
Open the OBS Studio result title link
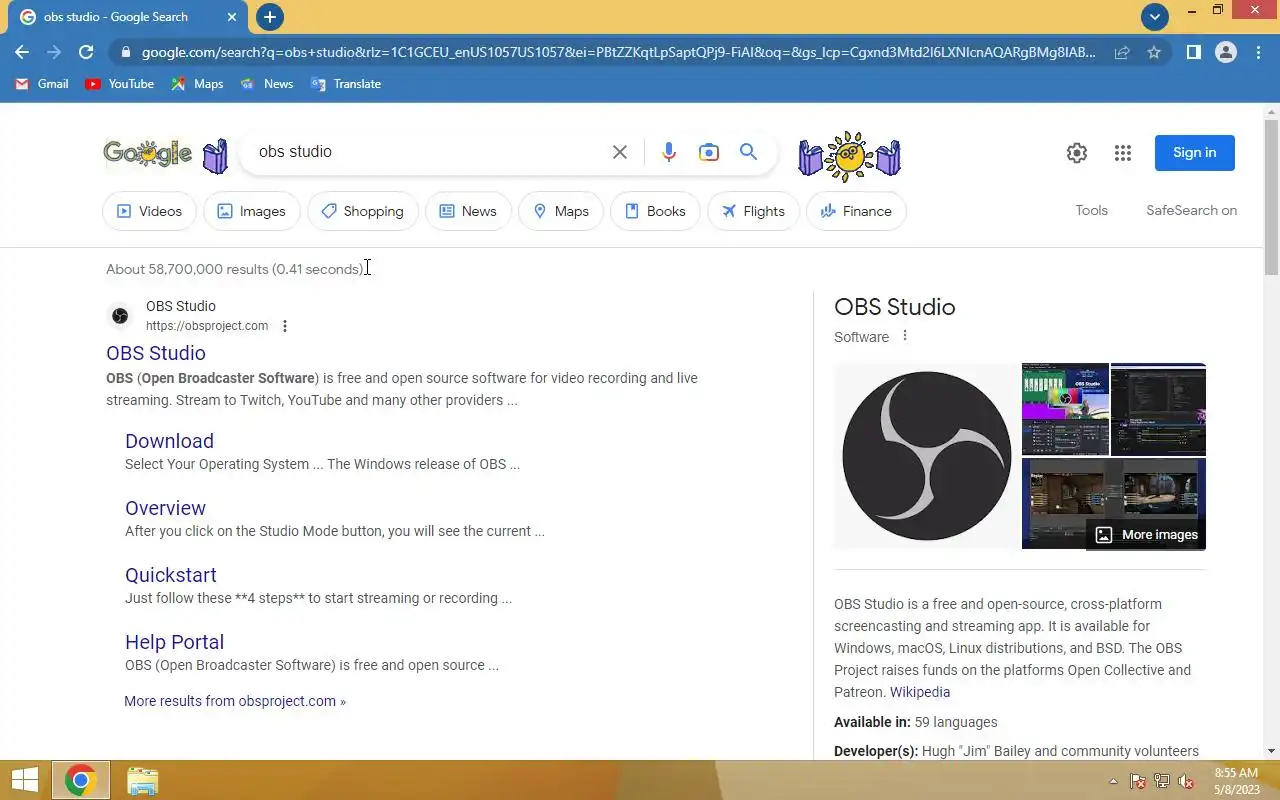click(156, 353)
